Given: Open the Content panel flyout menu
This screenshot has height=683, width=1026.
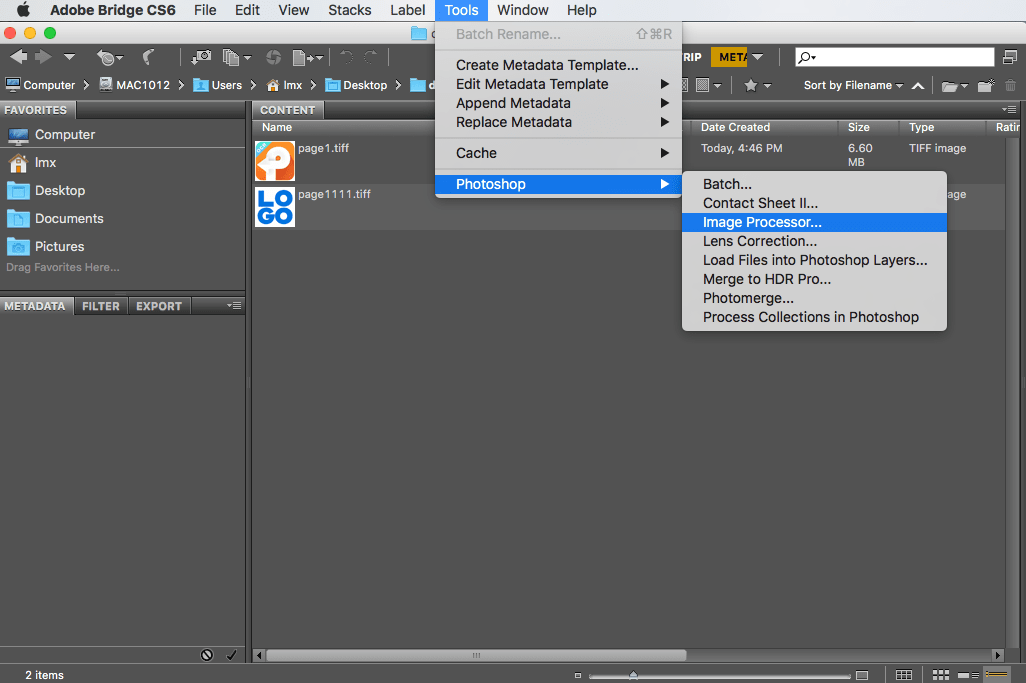Looking at the screenshot, I should (1009, 109).
